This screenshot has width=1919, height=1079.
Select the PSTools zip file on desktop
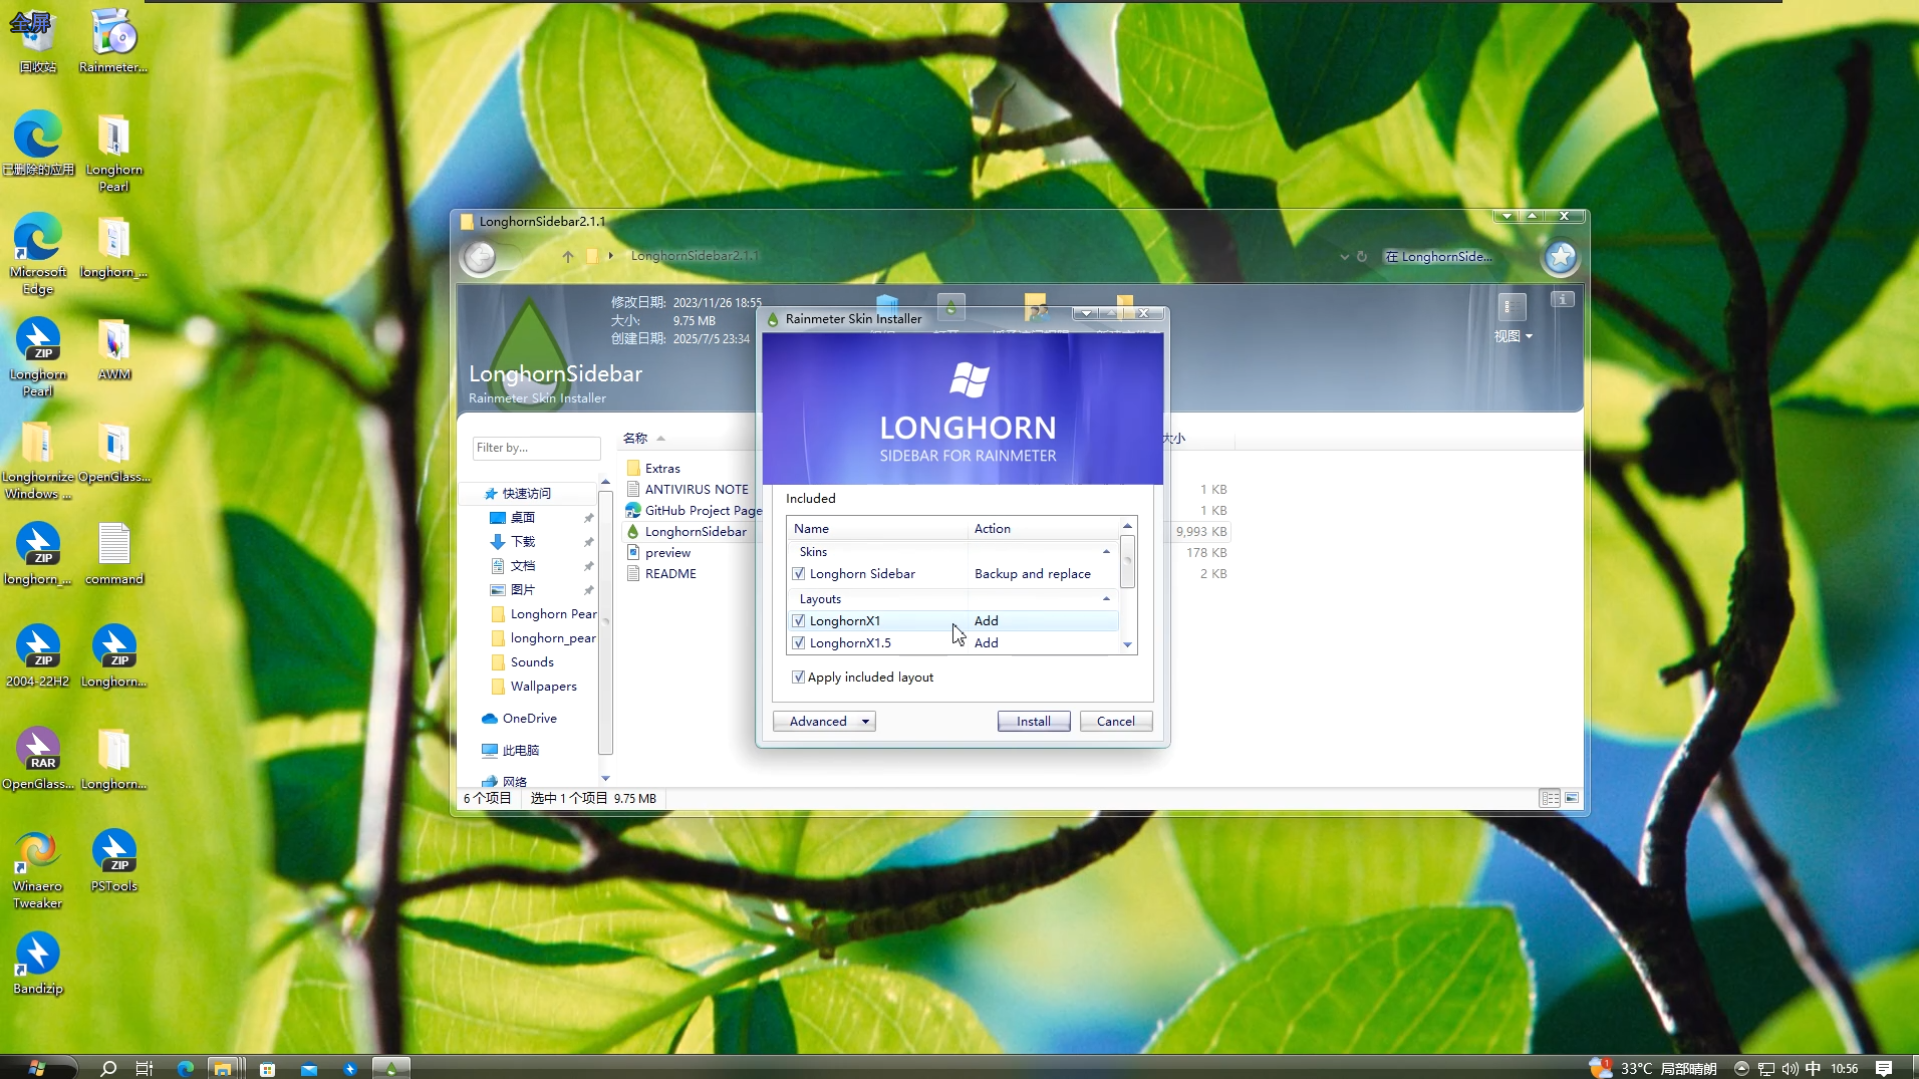114,860
